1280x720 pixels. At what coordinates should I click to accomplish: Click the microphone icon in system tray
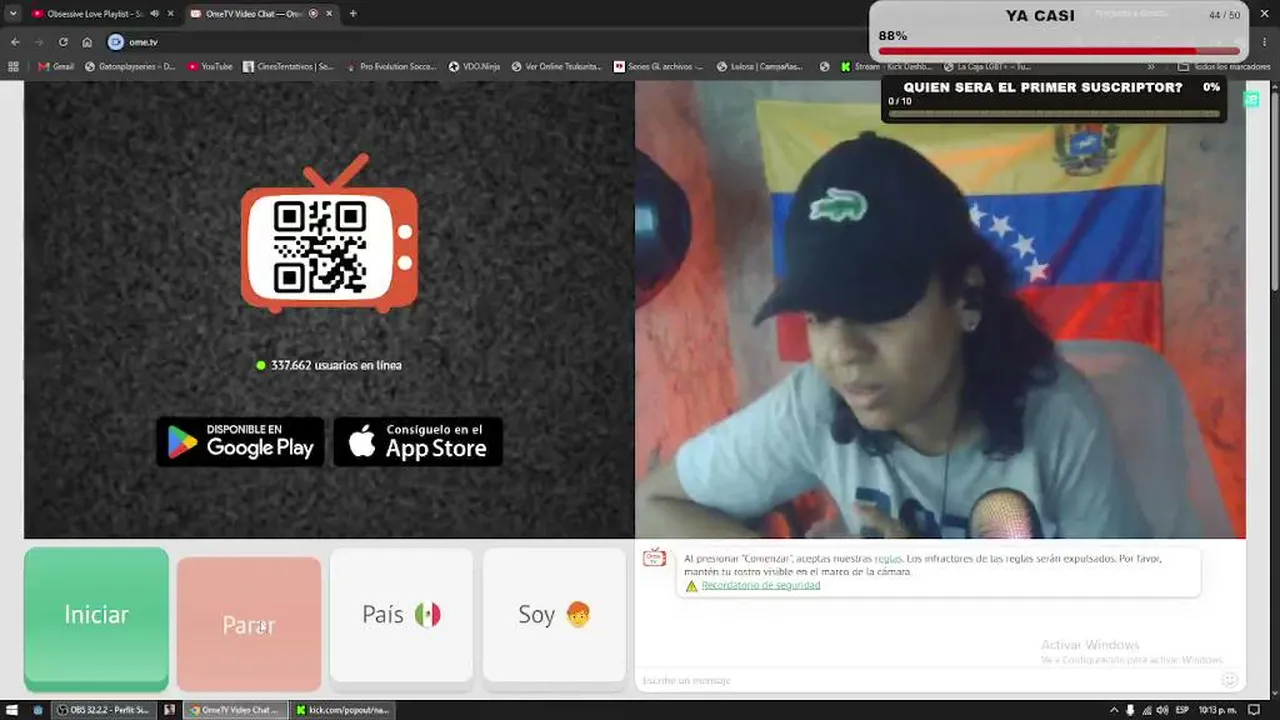(x=1130, y=710)
